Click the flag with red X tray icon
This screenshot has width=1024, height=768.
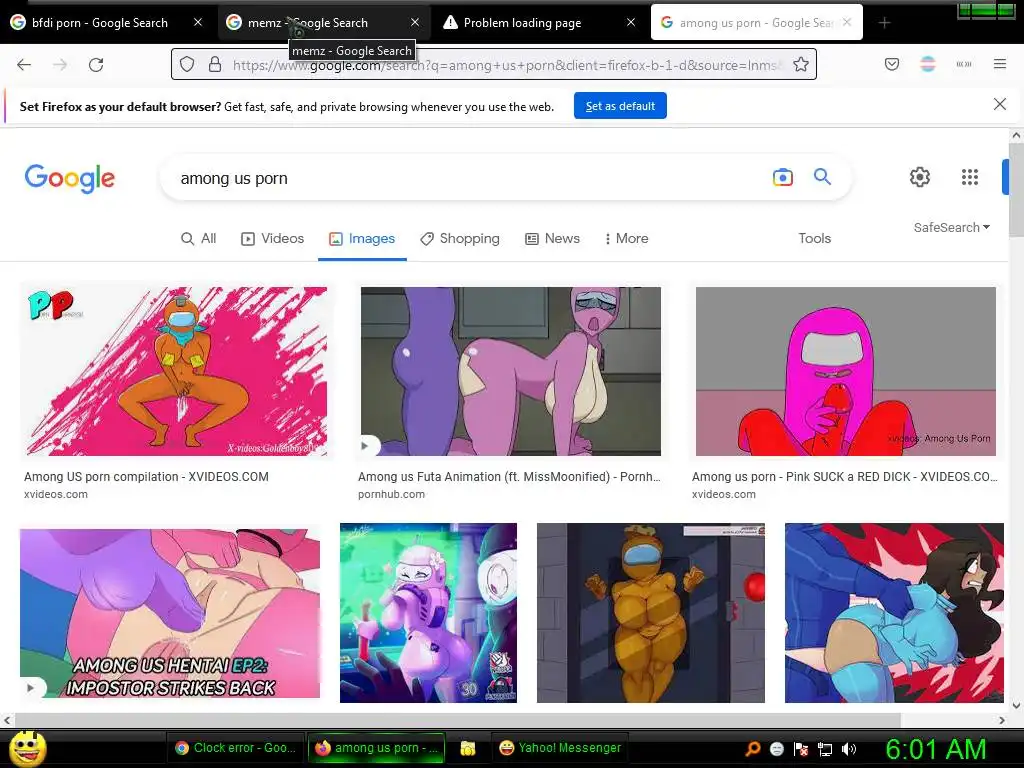pyautogui.click(x=801, y=749)
